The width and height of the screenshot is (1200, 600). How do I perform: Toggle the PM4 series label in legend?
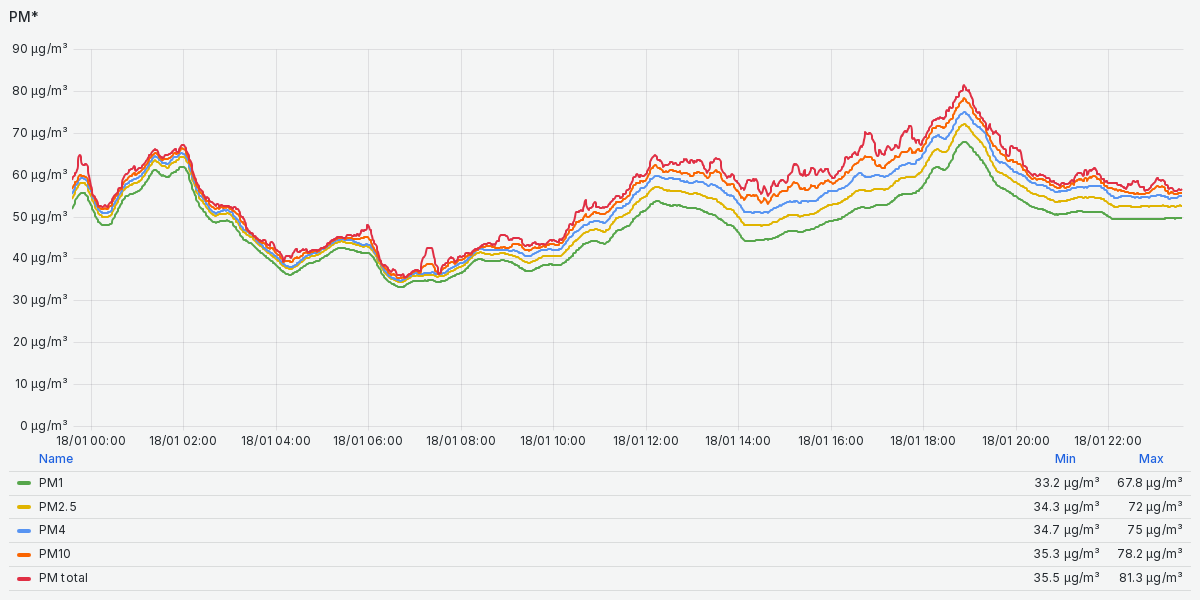coord(52,530)
